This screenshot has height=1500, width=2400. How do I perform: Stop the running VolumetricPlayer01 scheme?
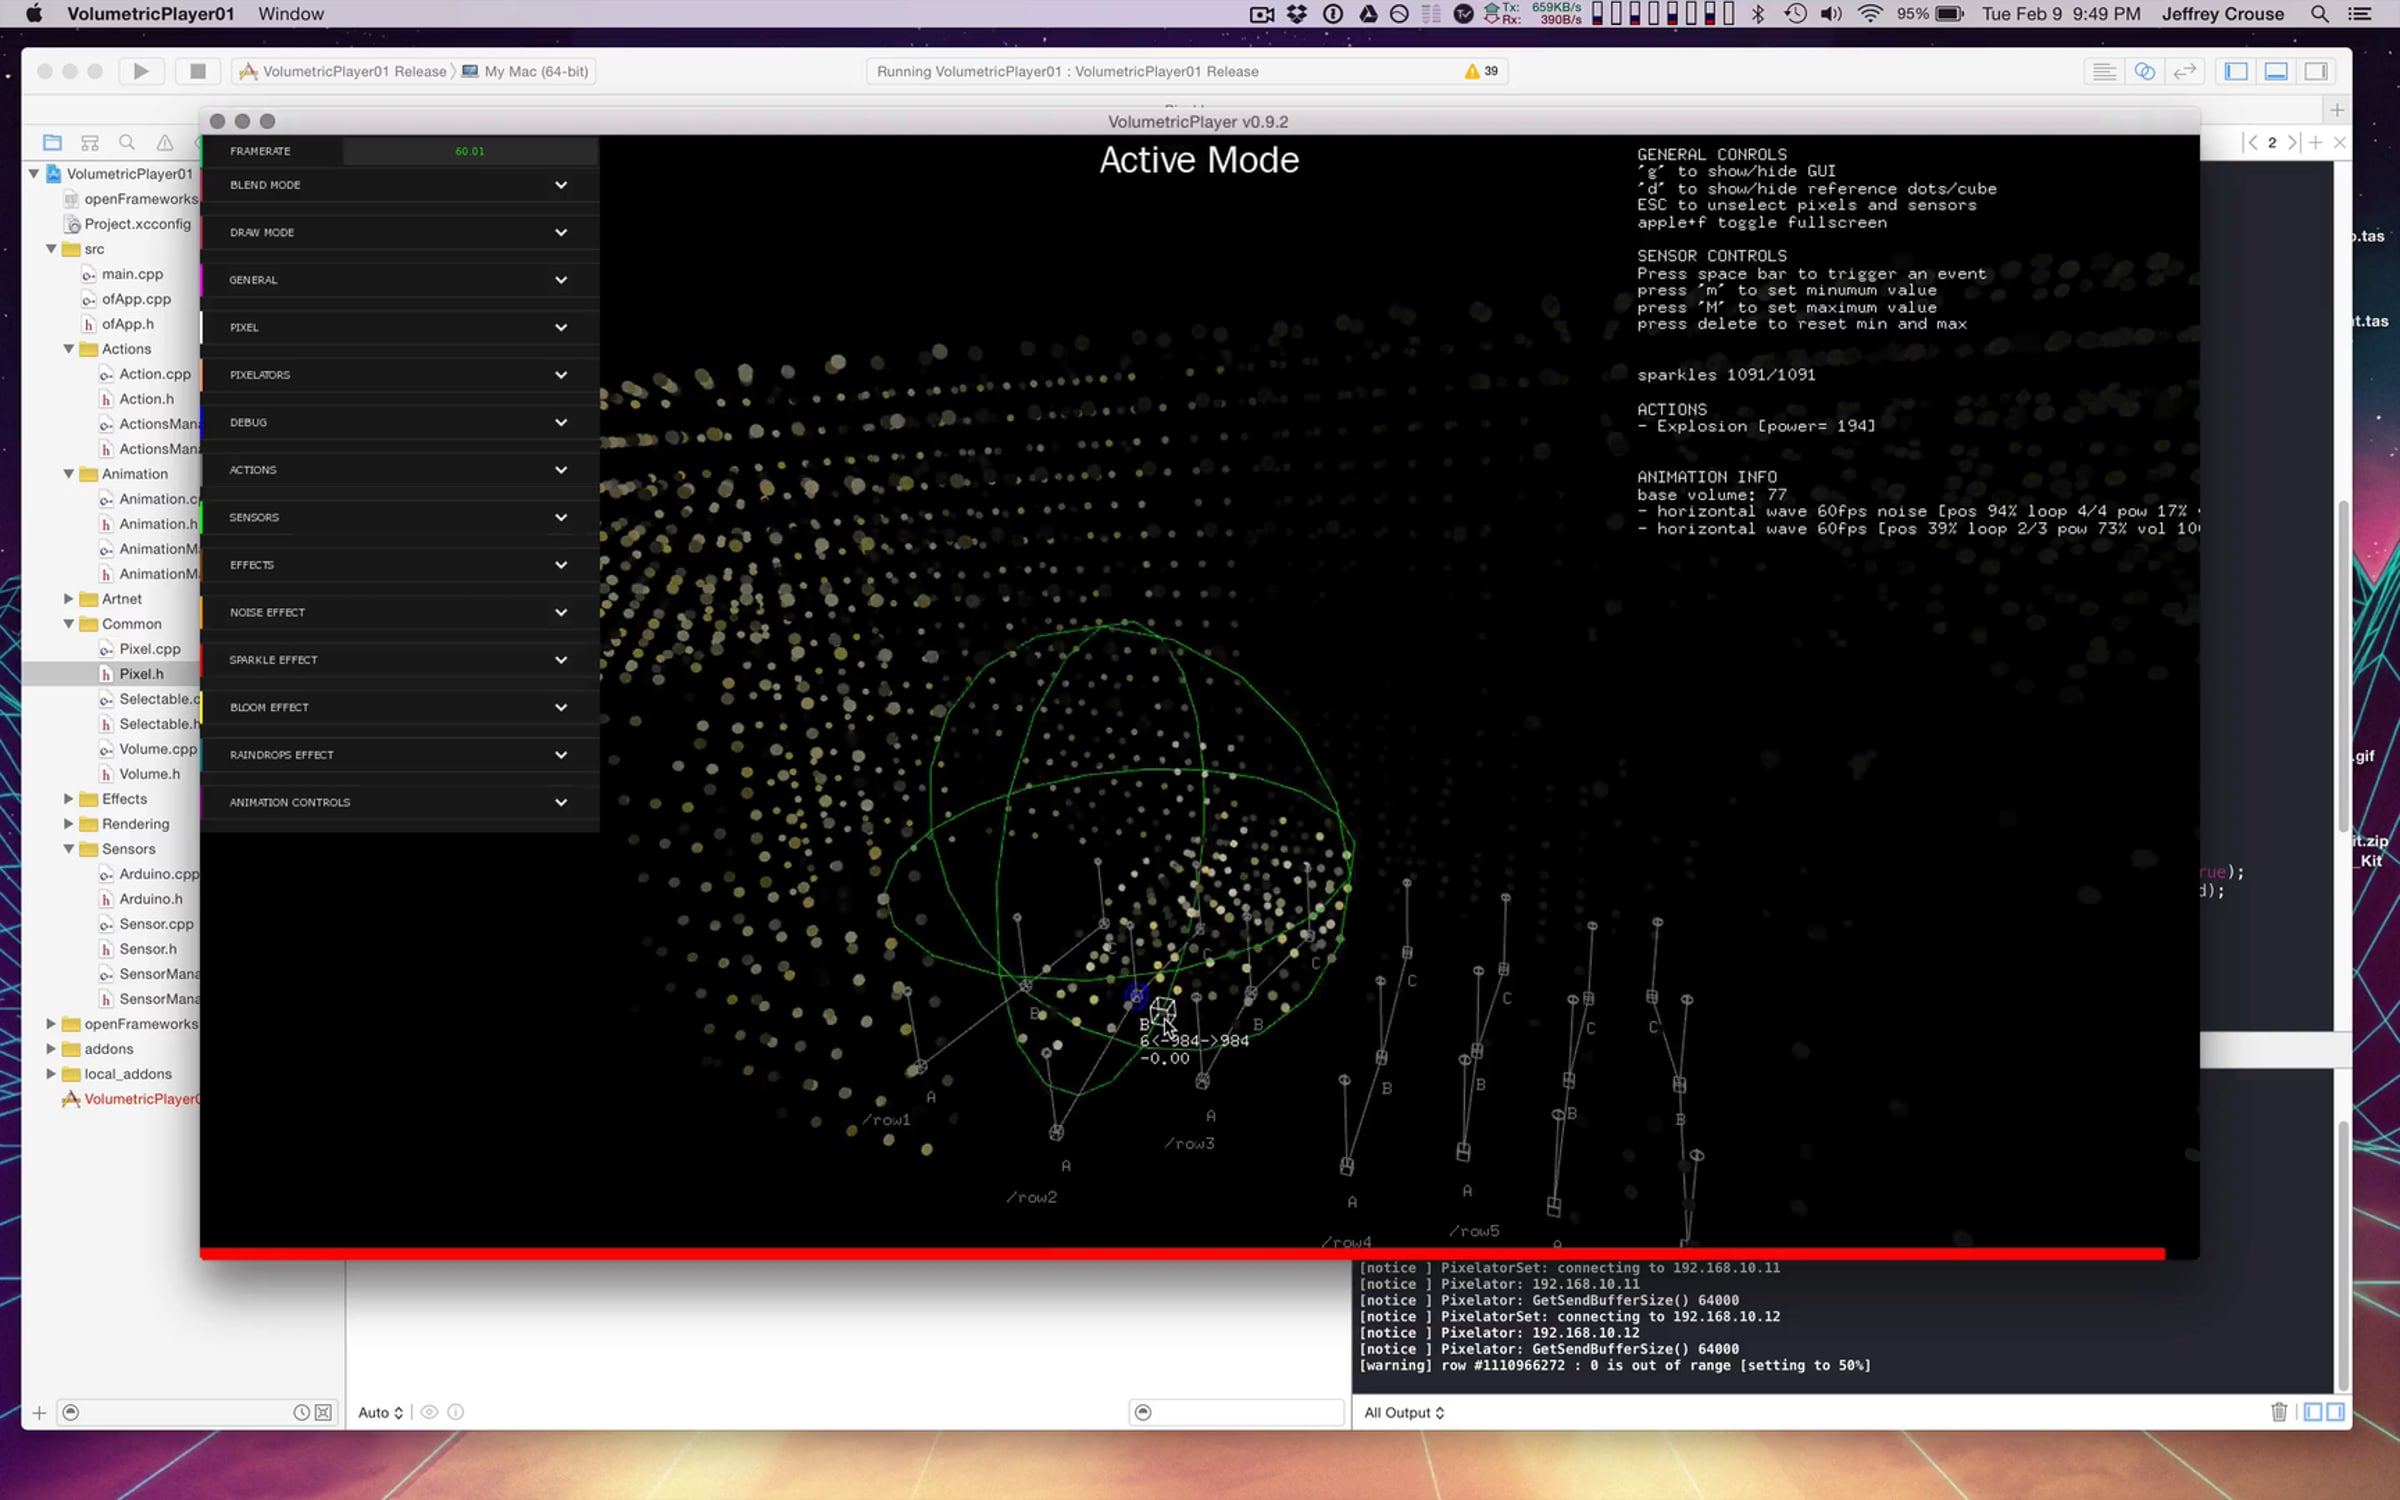click(198, 71)
